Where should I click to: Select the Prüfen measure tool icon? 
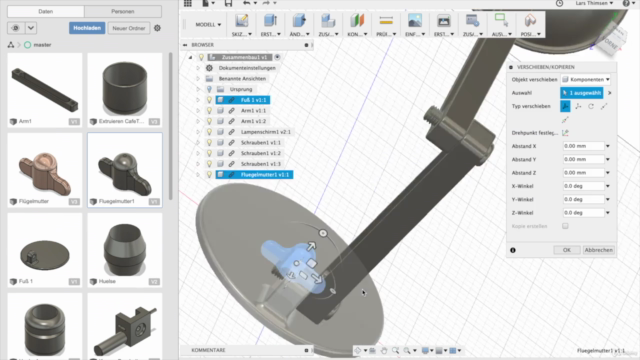click(386, 20)
